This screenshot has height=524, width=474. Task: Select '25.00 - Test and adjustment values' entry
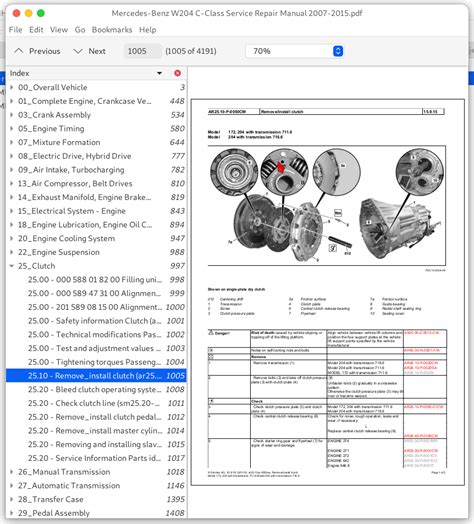[x=96, y=348]
